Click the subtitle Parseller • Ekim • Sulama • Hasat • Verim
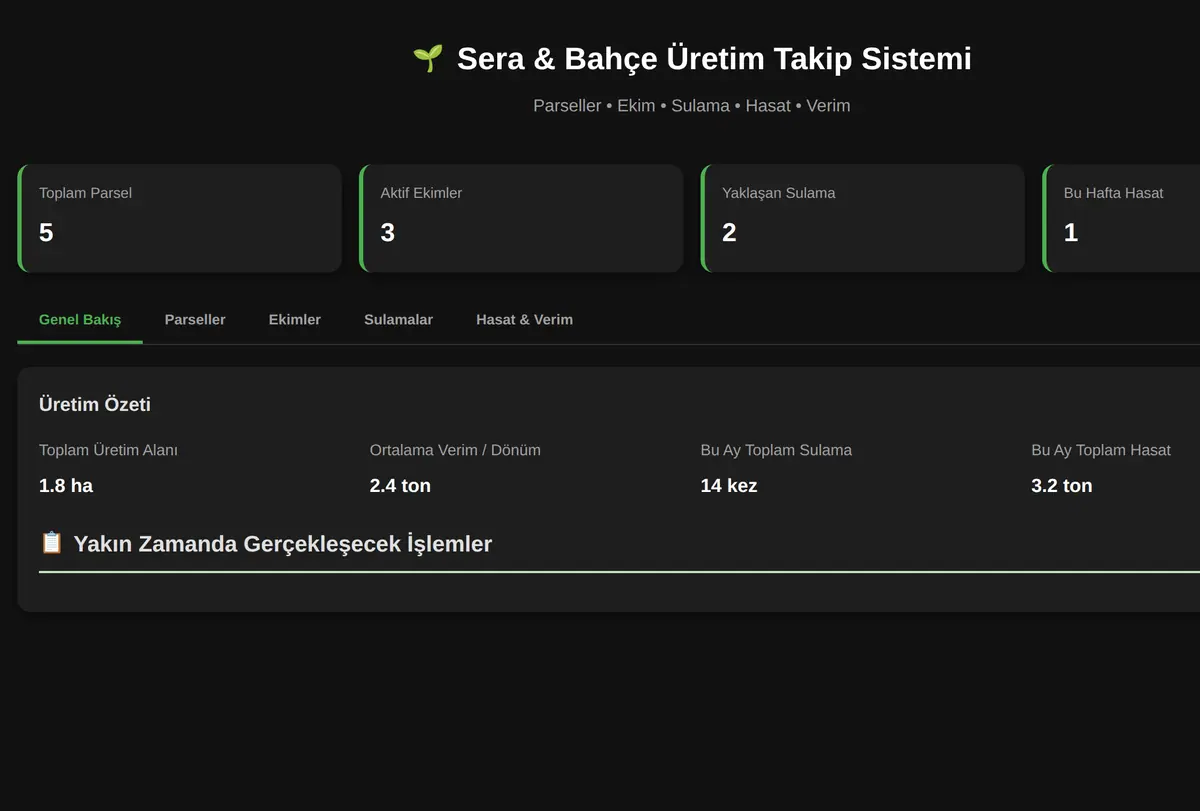1200x811 pixels. coord(692,106)
